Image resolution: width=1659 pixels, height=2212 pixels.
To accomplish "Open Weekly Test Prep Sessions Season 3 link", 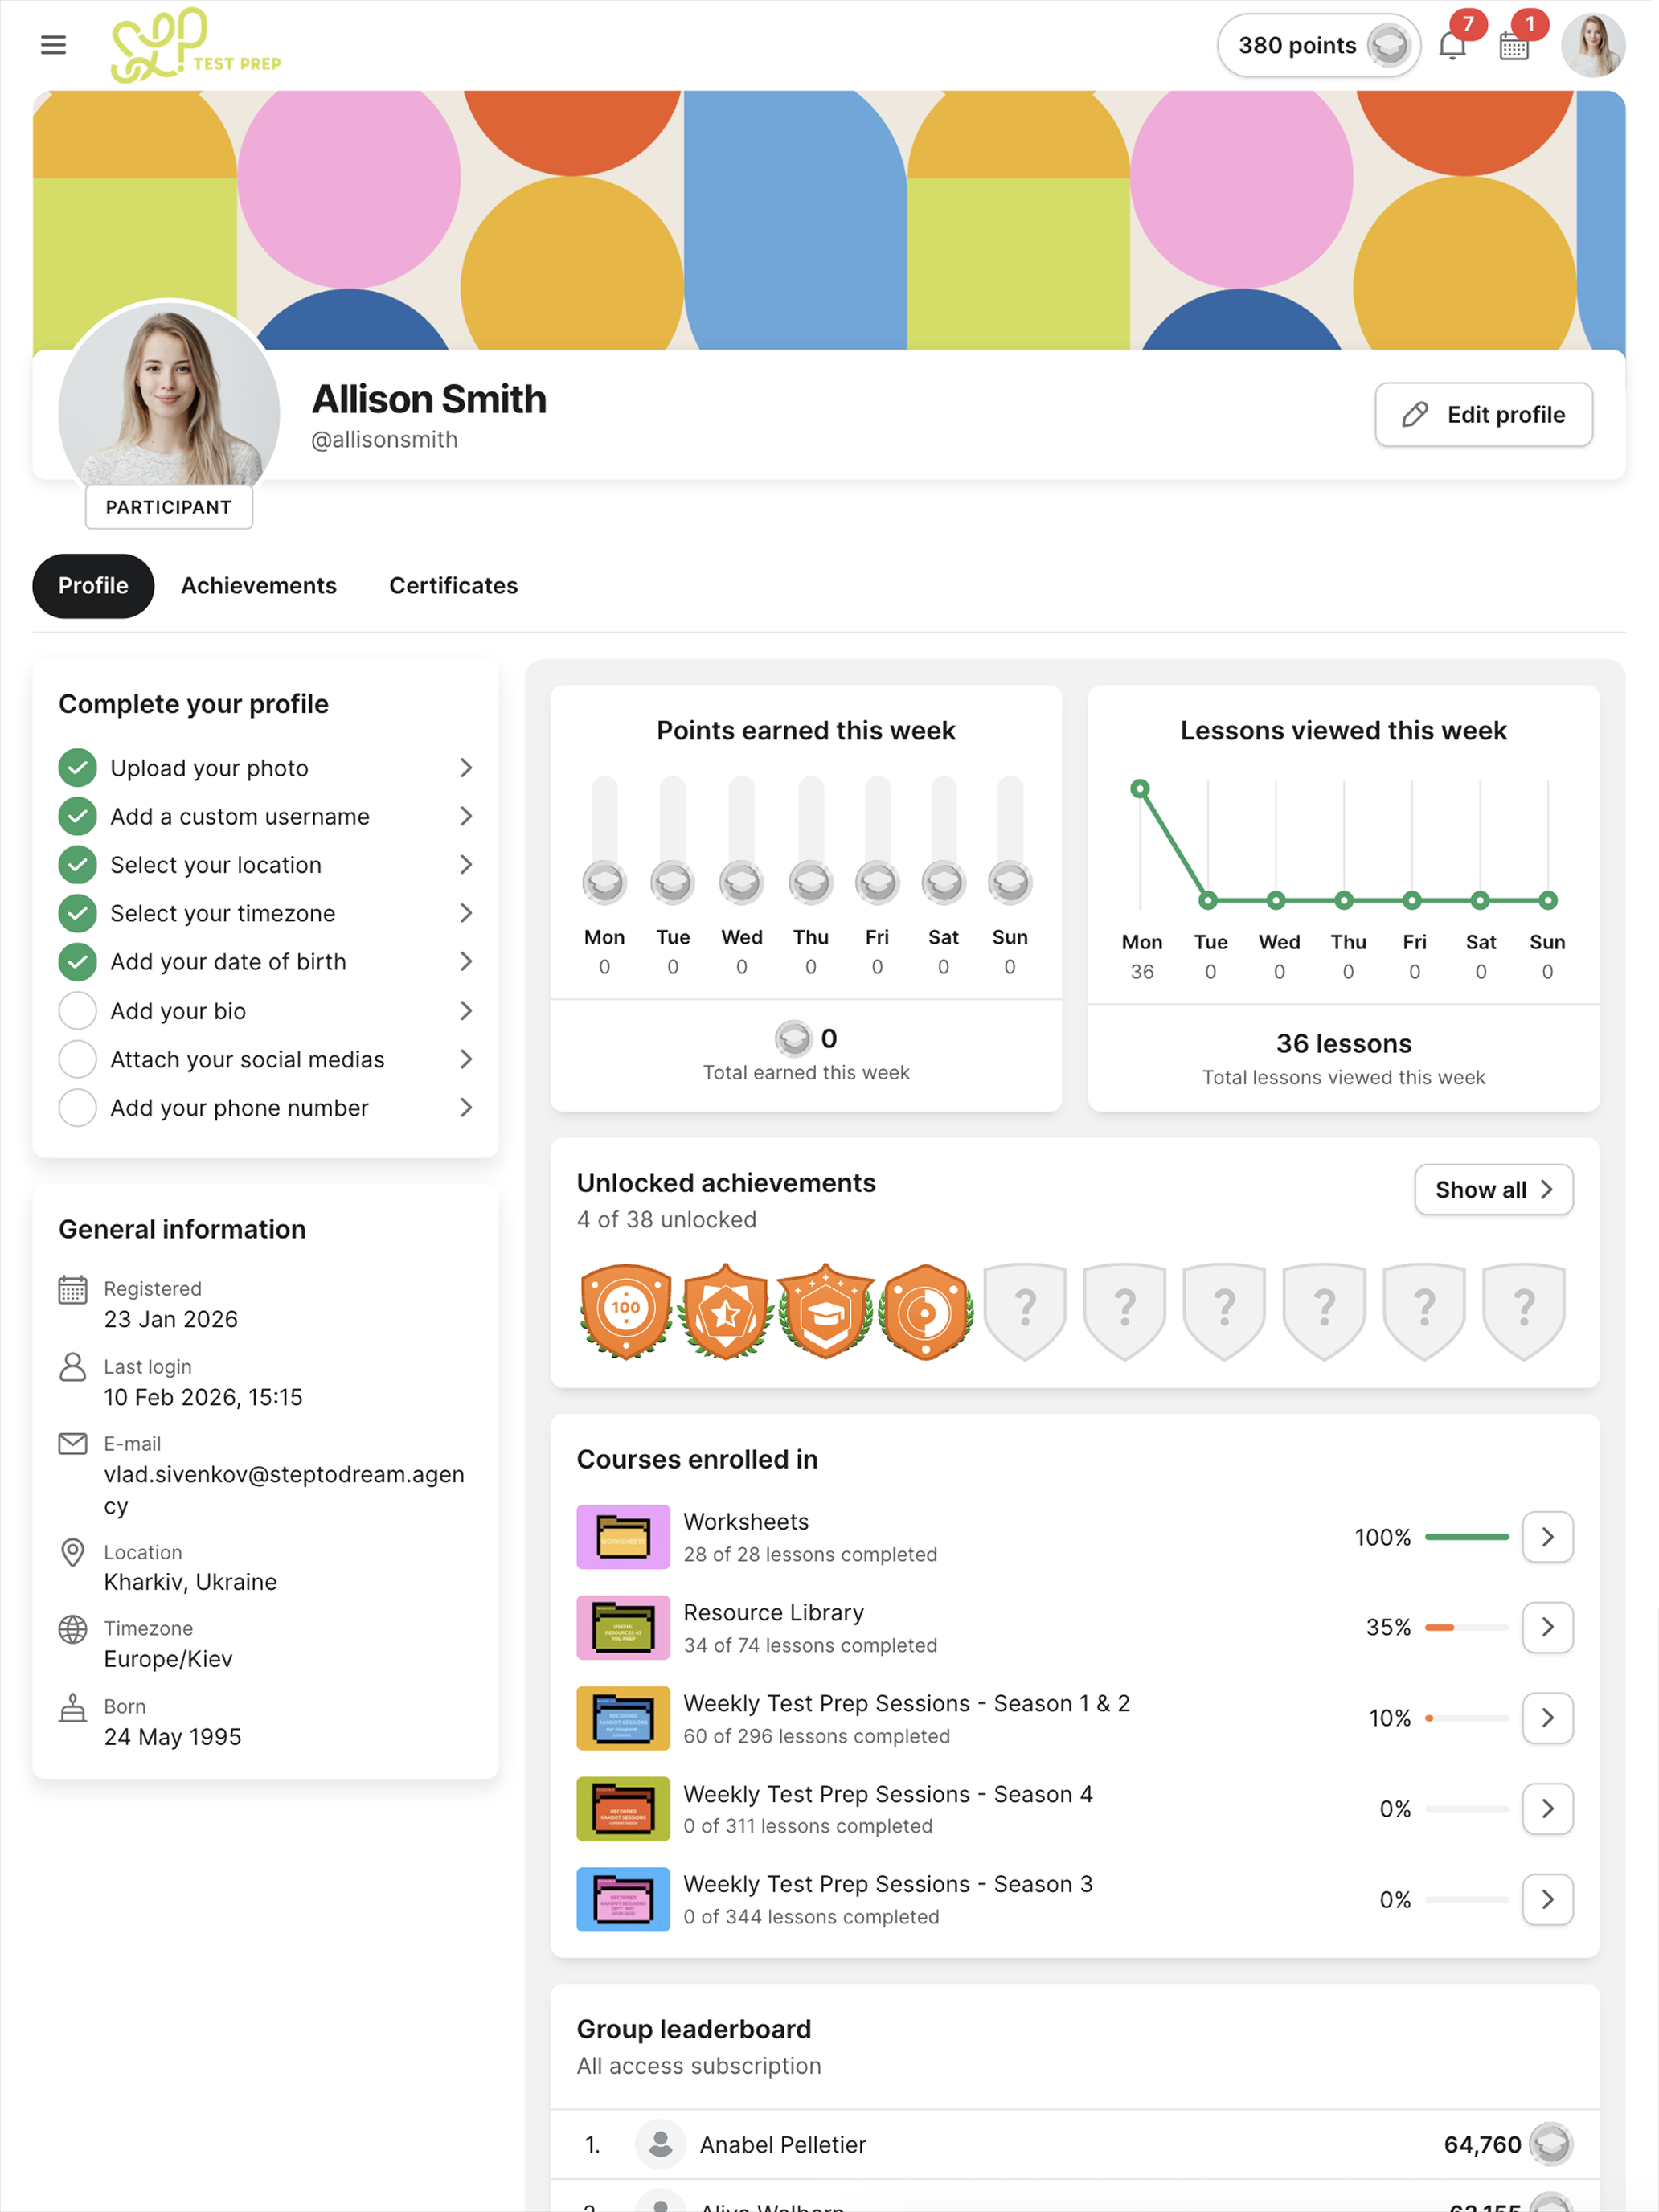I will [888, 1884].
